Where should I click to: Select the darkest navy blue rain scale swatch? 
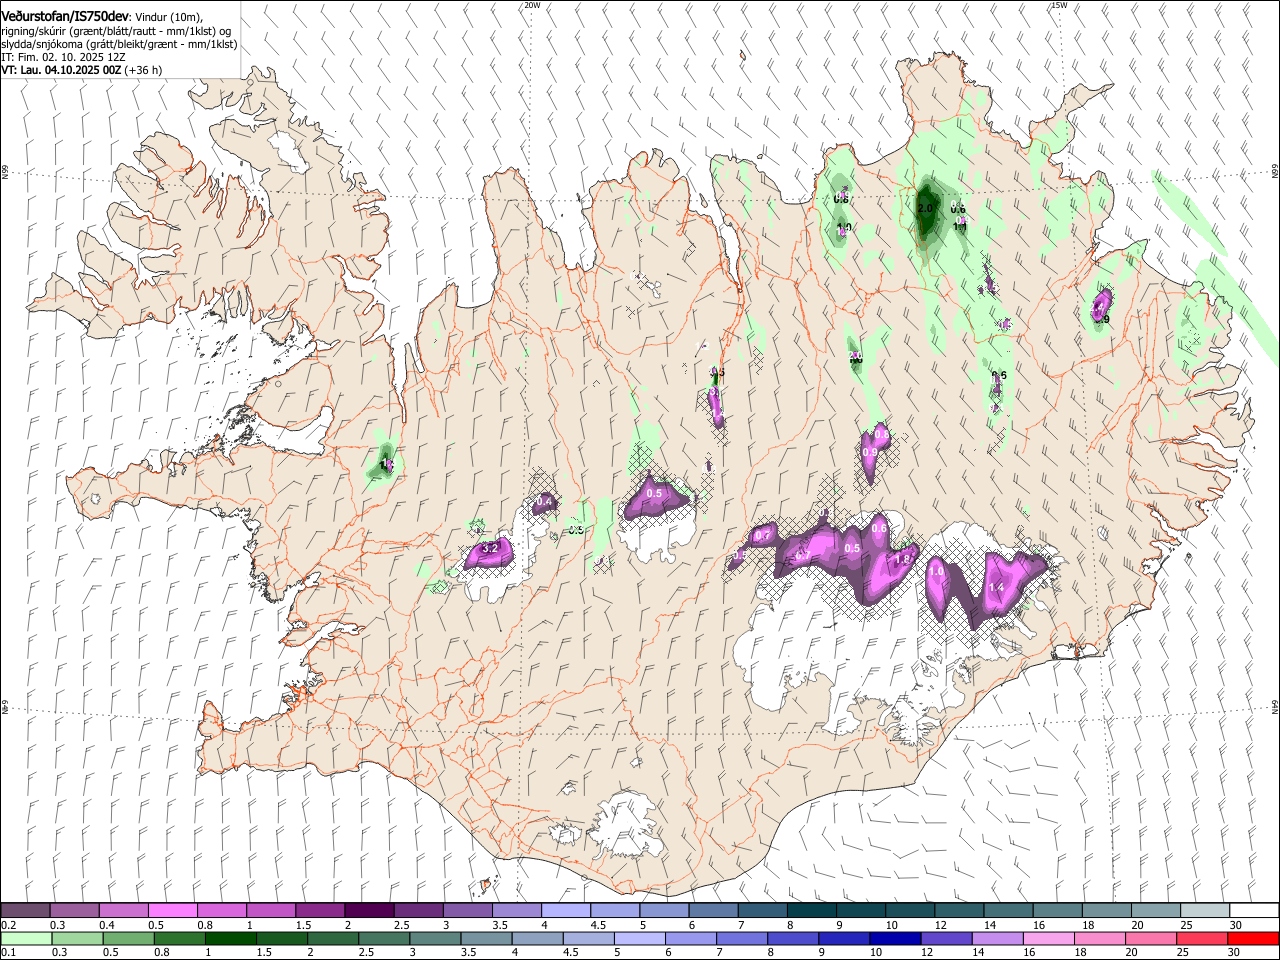pos(893,938)
